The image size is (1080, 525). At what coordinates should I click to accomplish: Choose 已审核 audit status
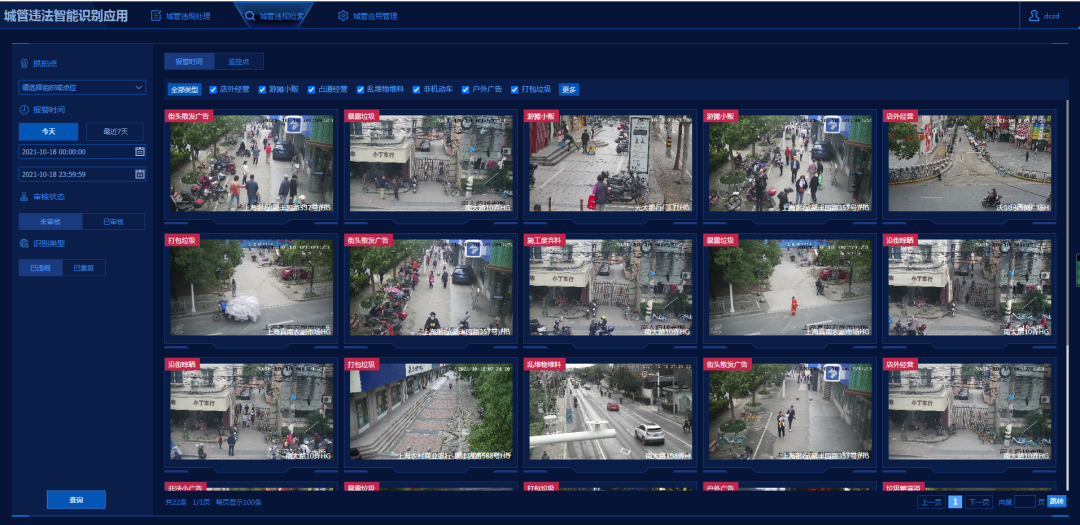113,221
